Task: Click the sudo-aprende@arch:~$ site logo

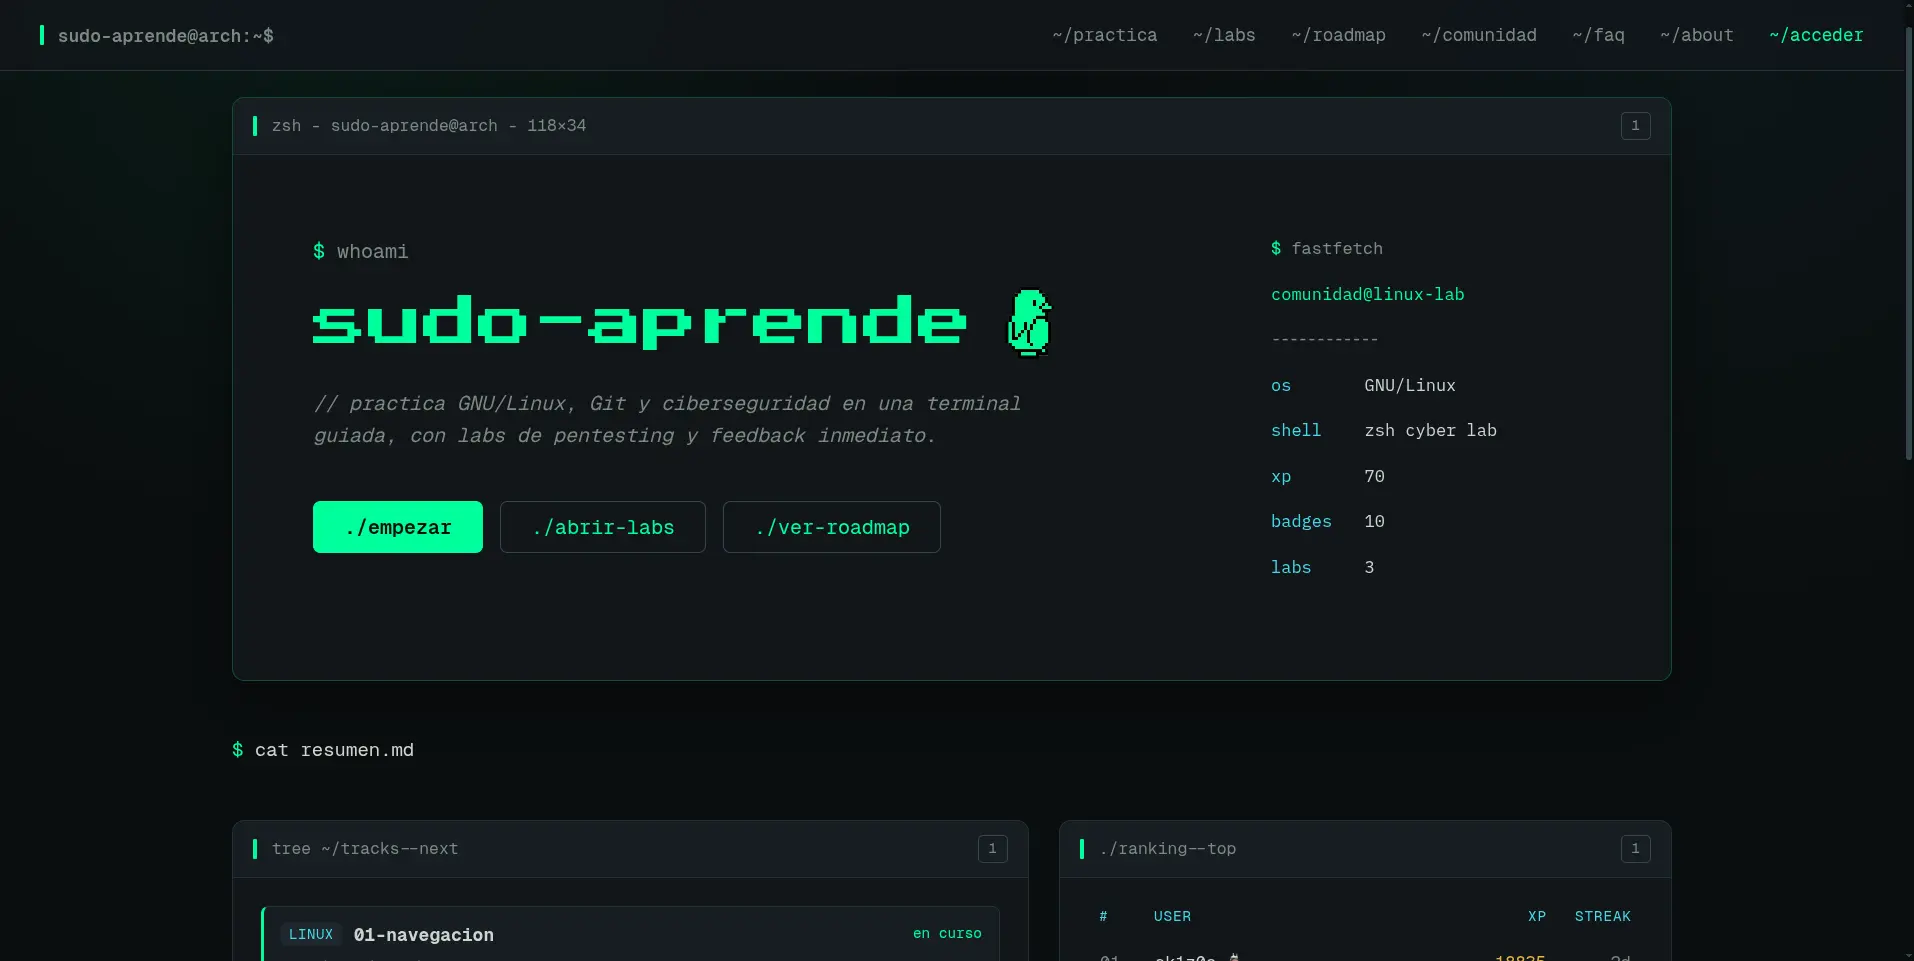Action: pos(157,35)
